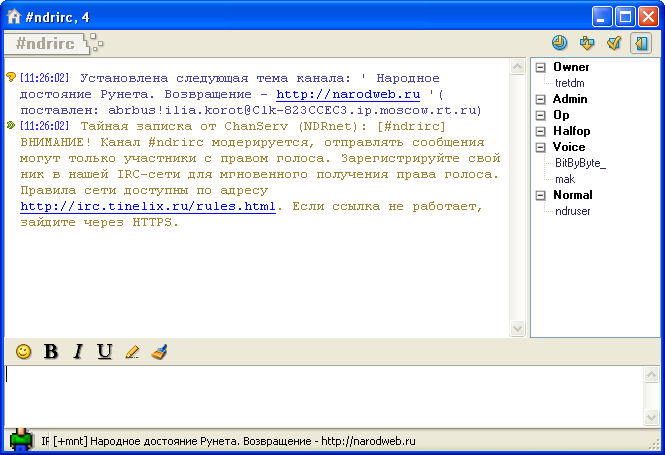
Task: Collapse the Normal group in user list
Action: point(540,195)
